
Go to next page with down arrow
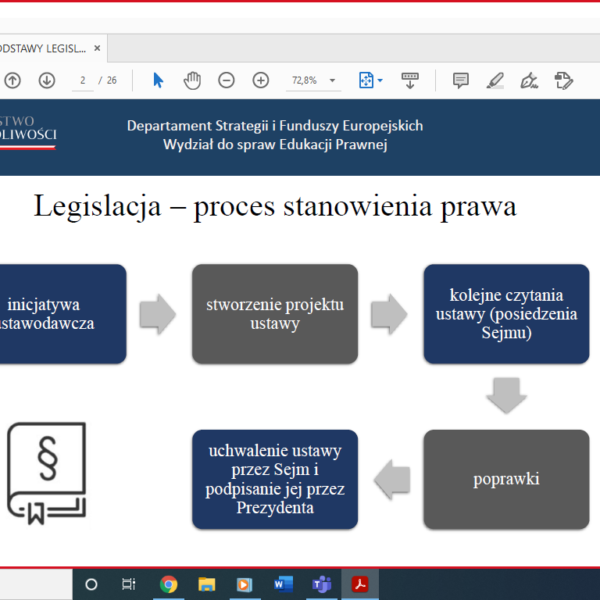tap(47, 81)
